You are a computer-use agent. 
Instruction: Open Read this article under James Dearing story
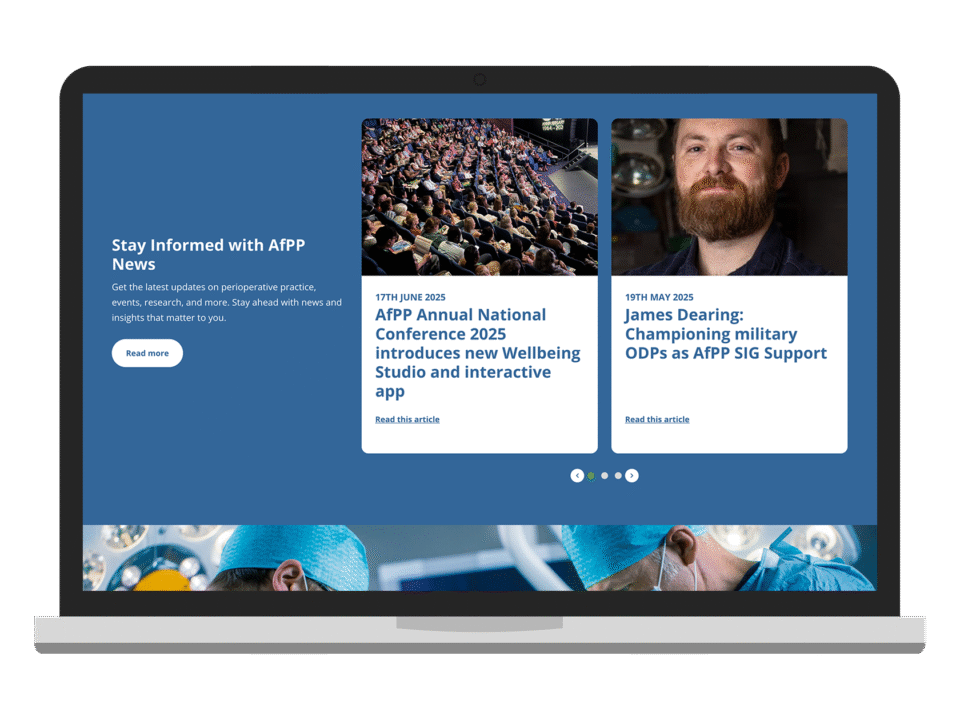click(x=657, y=419)
